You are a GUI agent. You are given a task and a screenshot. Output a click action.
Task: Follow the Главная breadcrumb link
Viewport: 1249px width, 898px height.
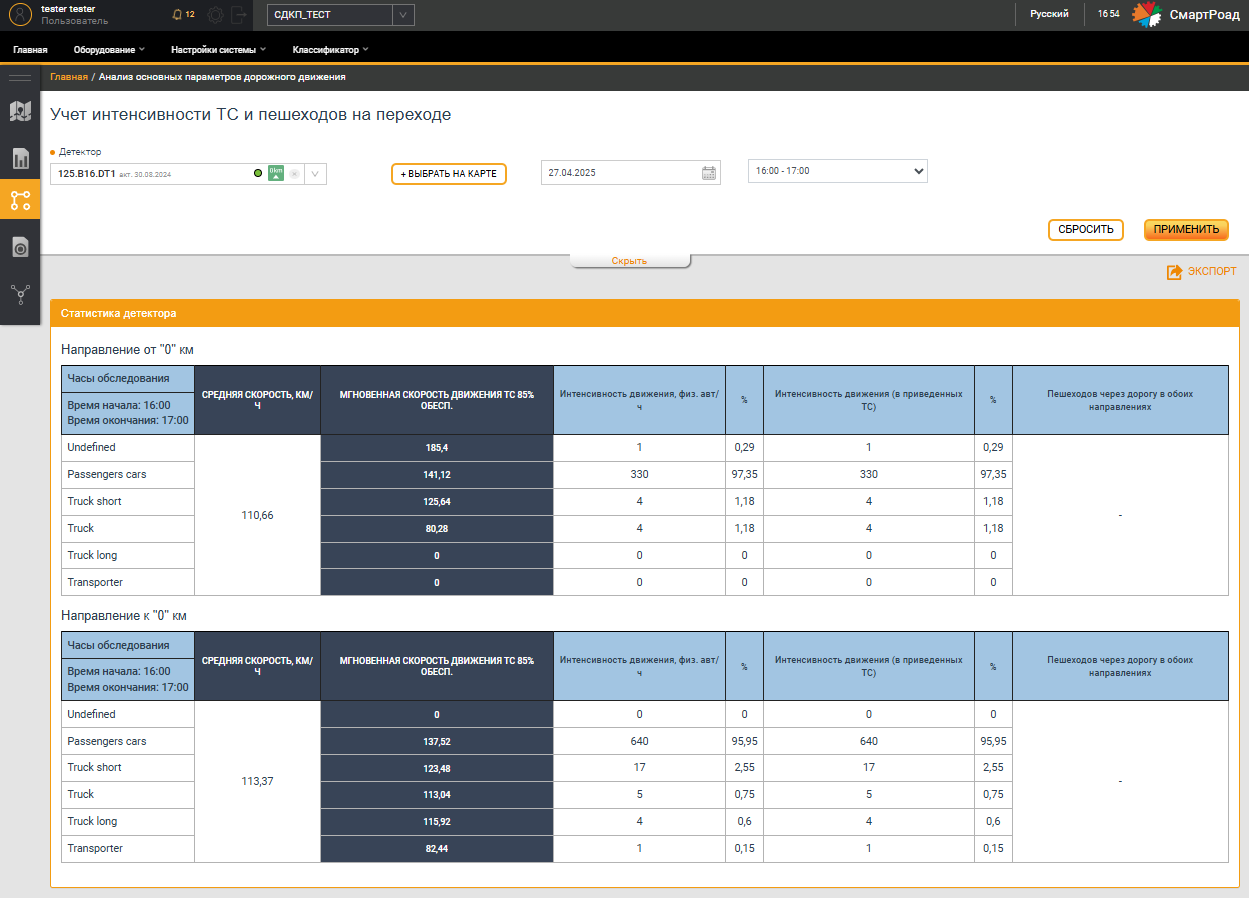(x=69, y=76)
